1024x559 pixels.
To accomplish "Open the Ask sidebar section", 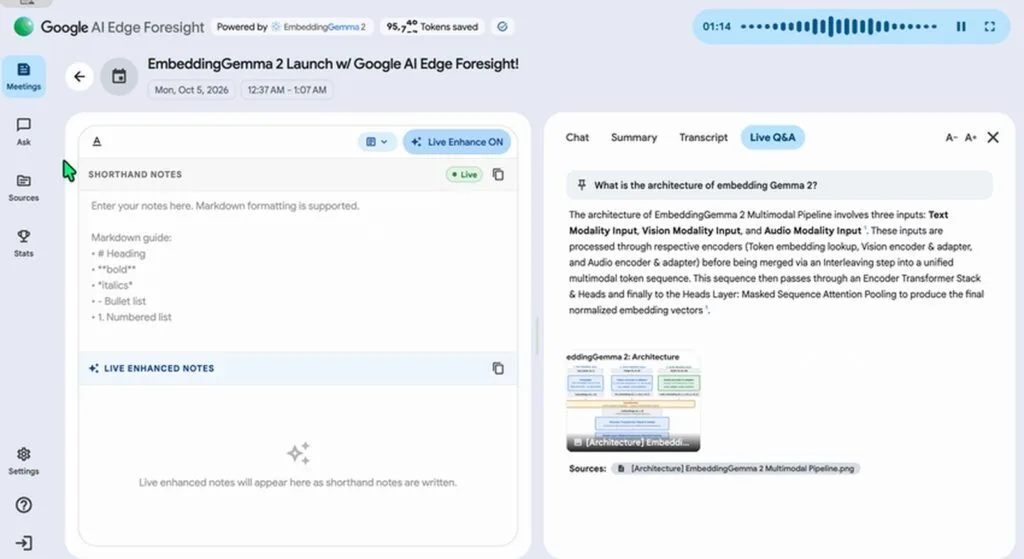I will 24,131.
